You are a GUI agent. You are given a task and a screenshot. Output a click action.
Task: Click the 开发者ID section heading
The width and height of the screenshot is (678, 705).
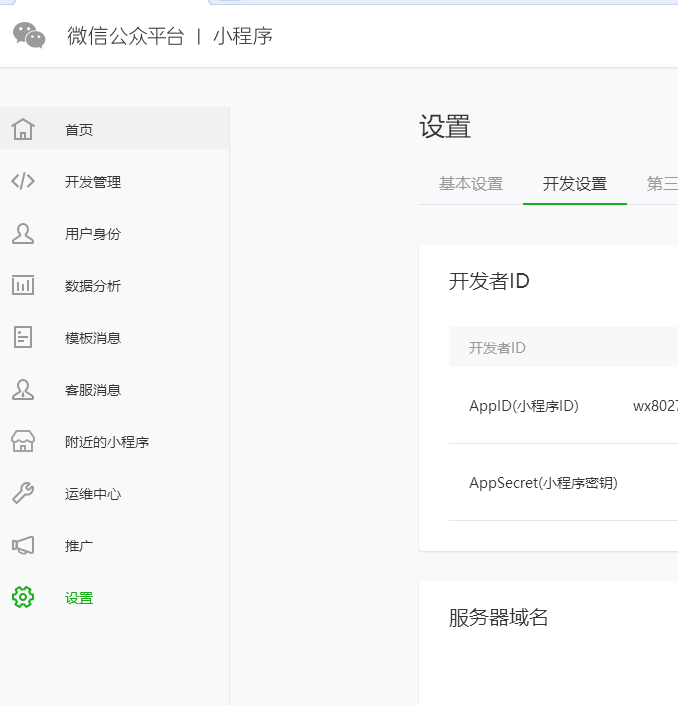pyautogui.click(x=489, y=281)
